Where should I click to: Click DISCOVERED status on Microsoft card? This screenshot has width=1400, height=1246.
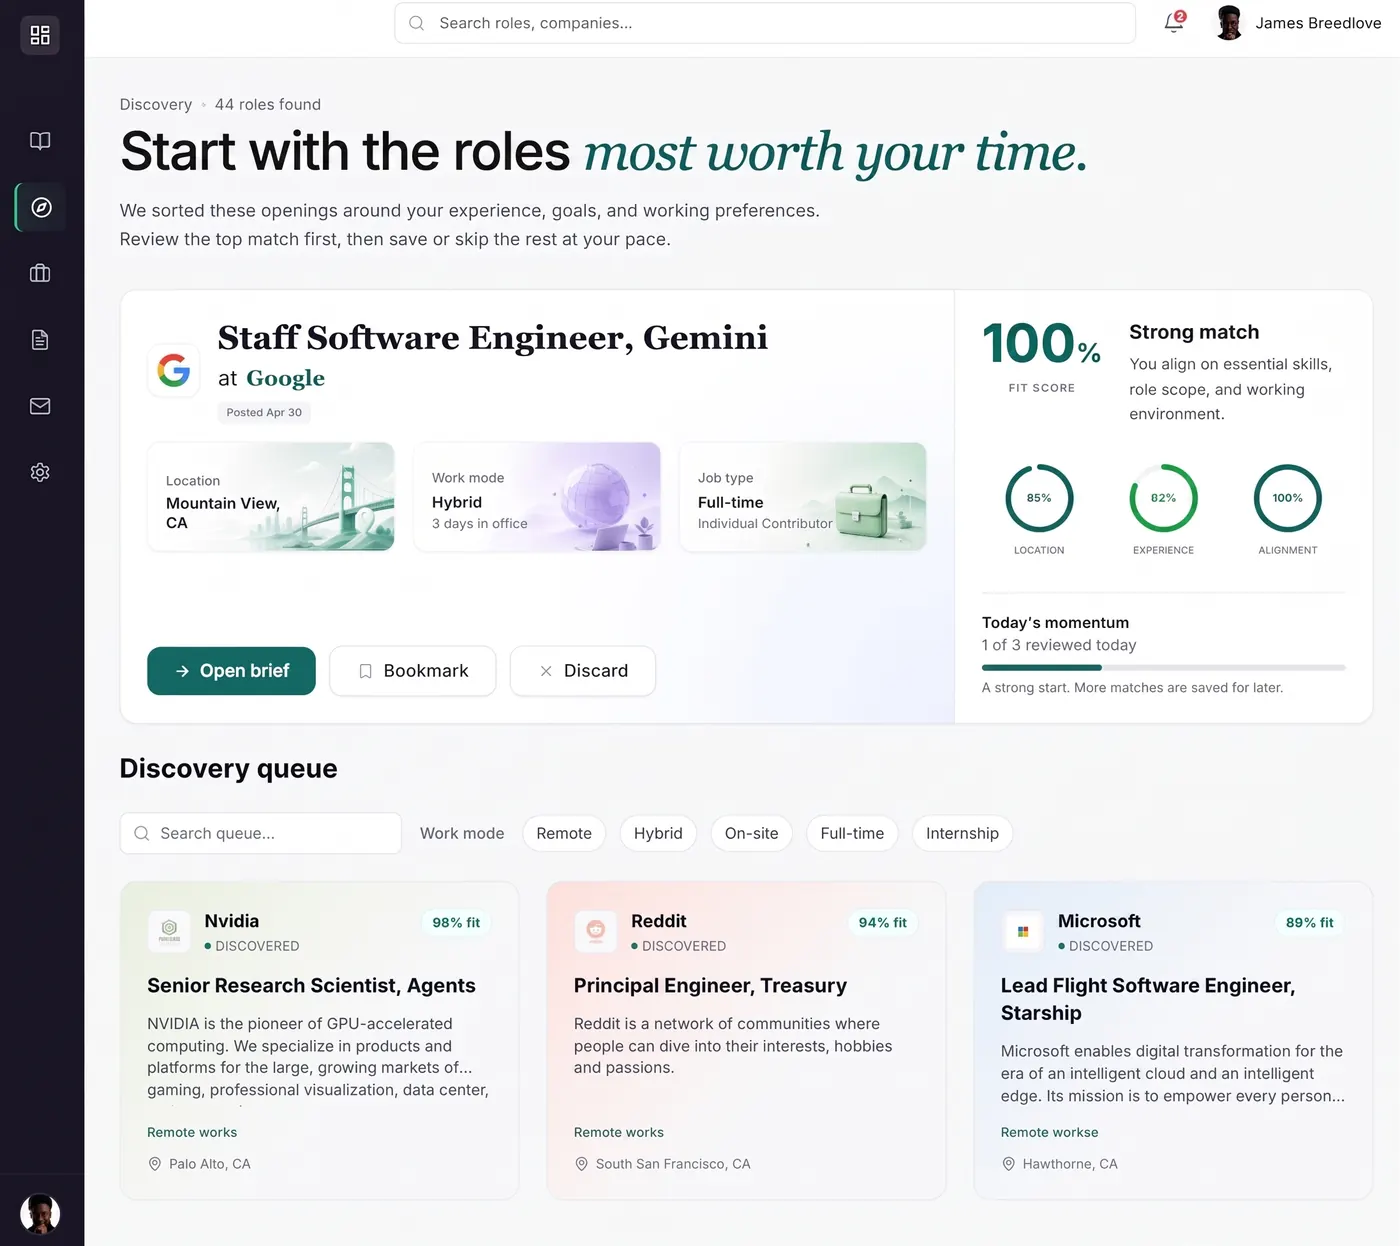(x=1106, y=946)
